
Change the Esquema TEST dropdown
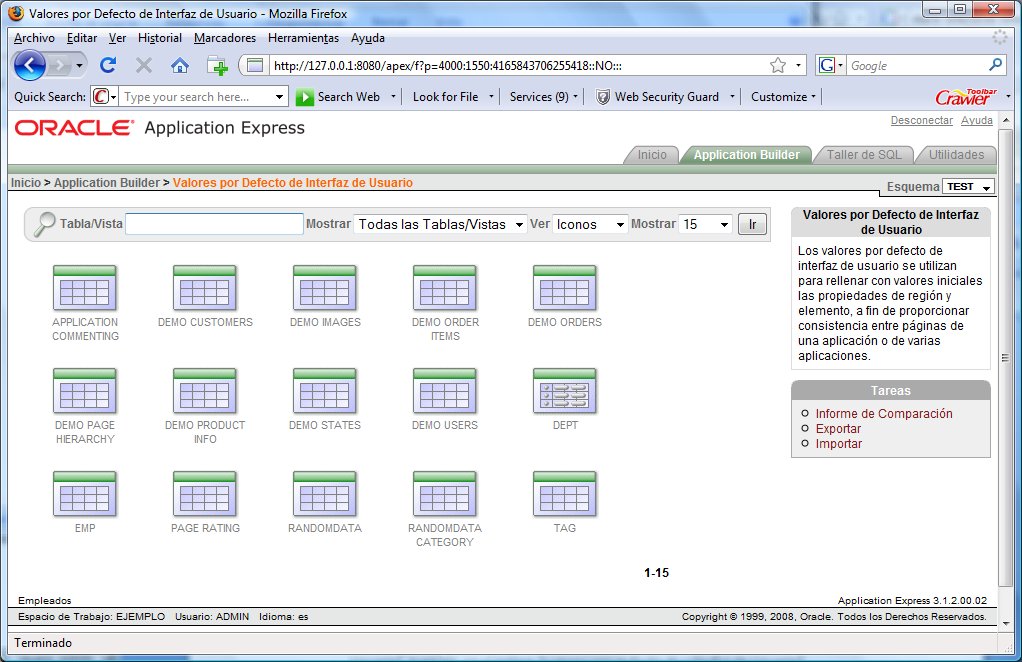pos(969,187)
